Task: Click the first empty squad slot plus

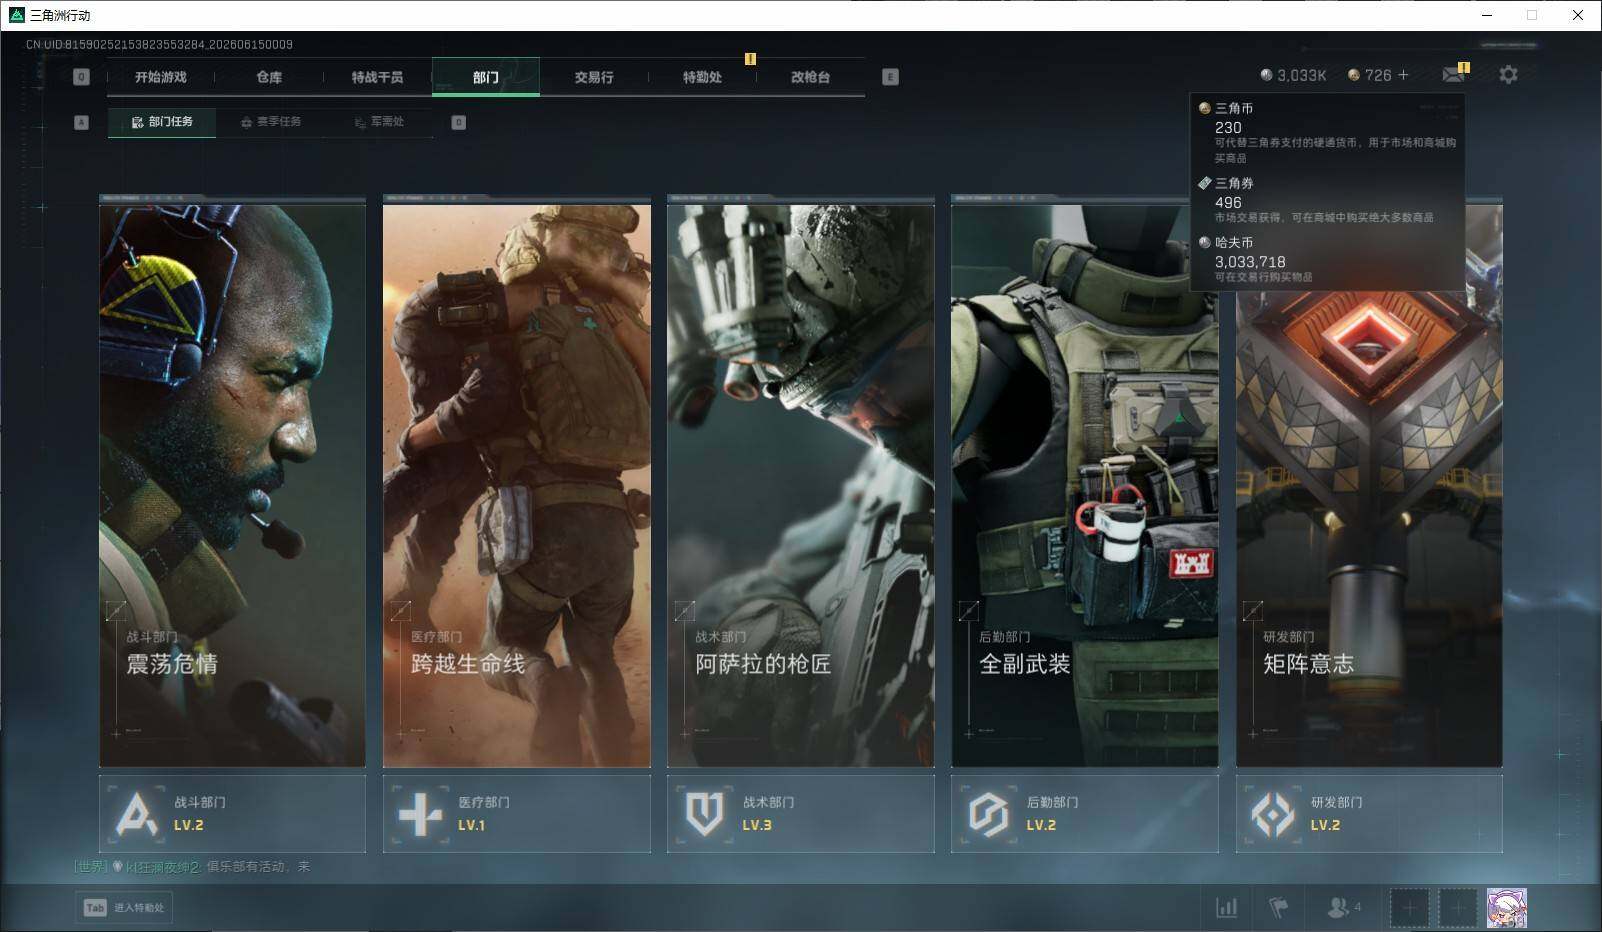Action: 1409,908
